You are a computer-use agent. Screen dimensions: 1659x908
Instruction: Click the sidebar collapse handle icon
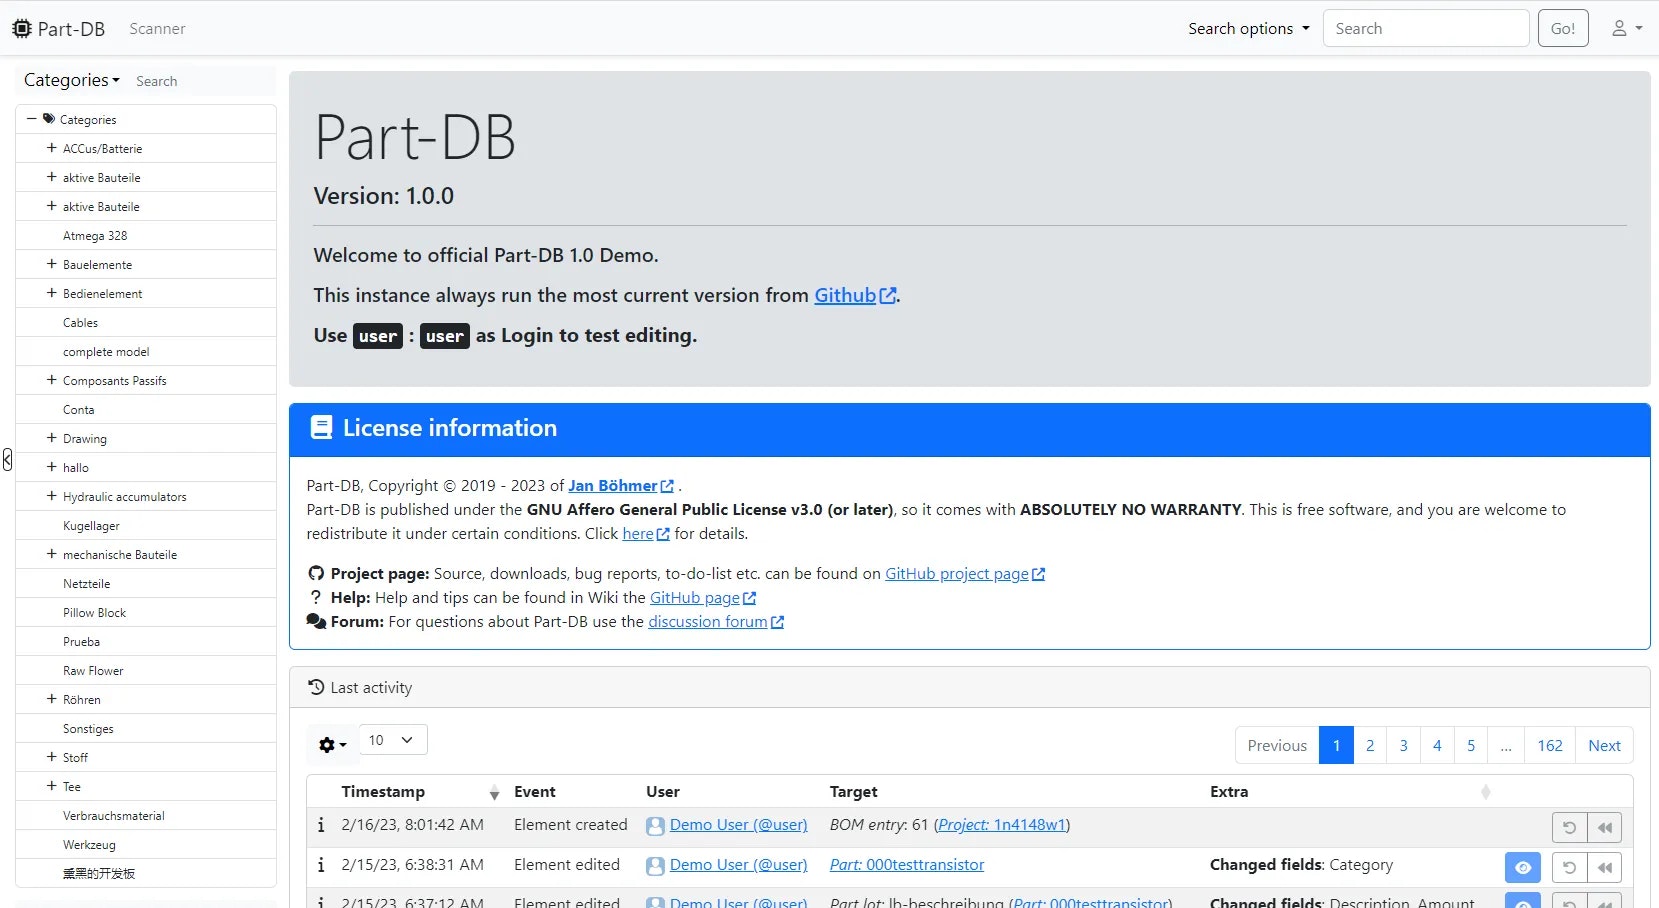coord(7,460)
